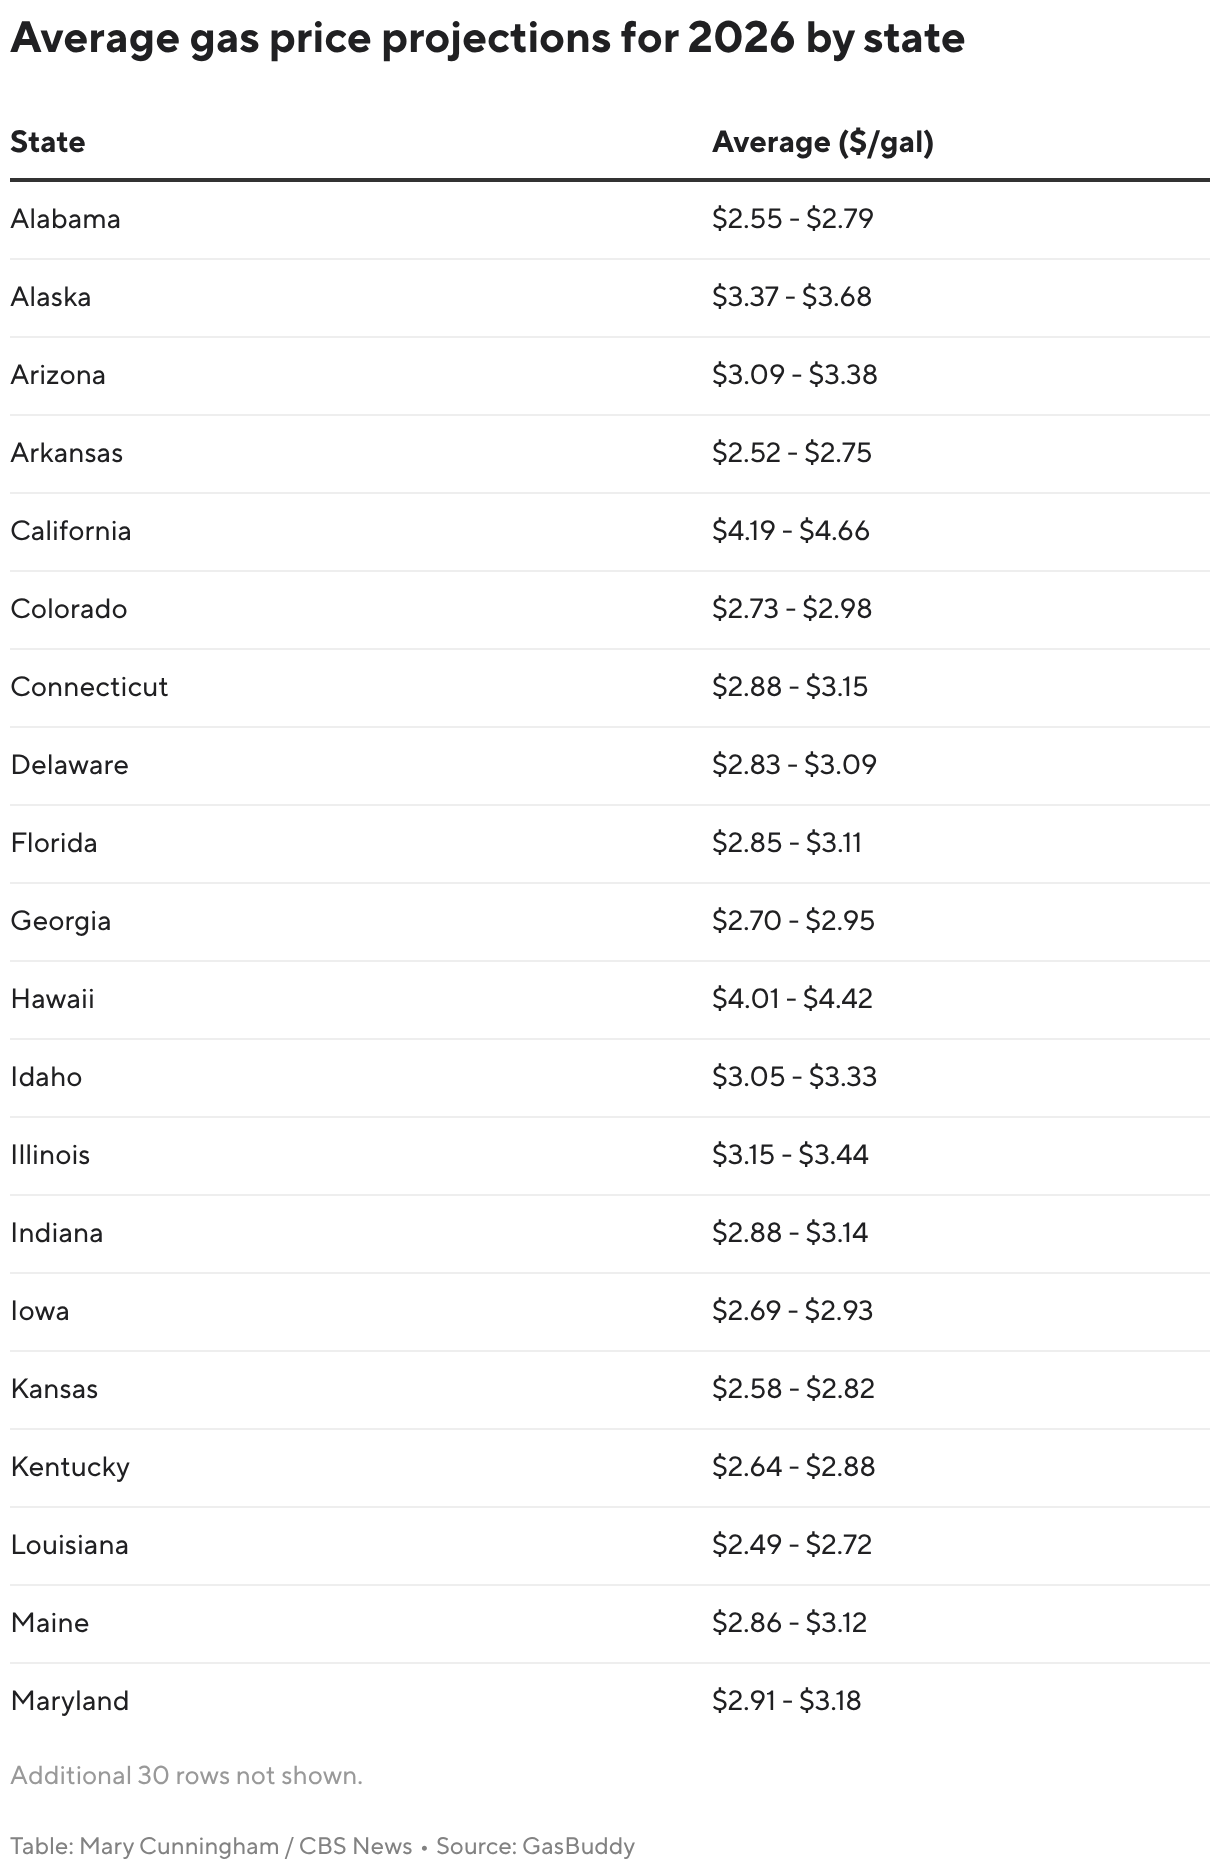Click Alaska's price range $3.37 - $3.68

point(791,297)
